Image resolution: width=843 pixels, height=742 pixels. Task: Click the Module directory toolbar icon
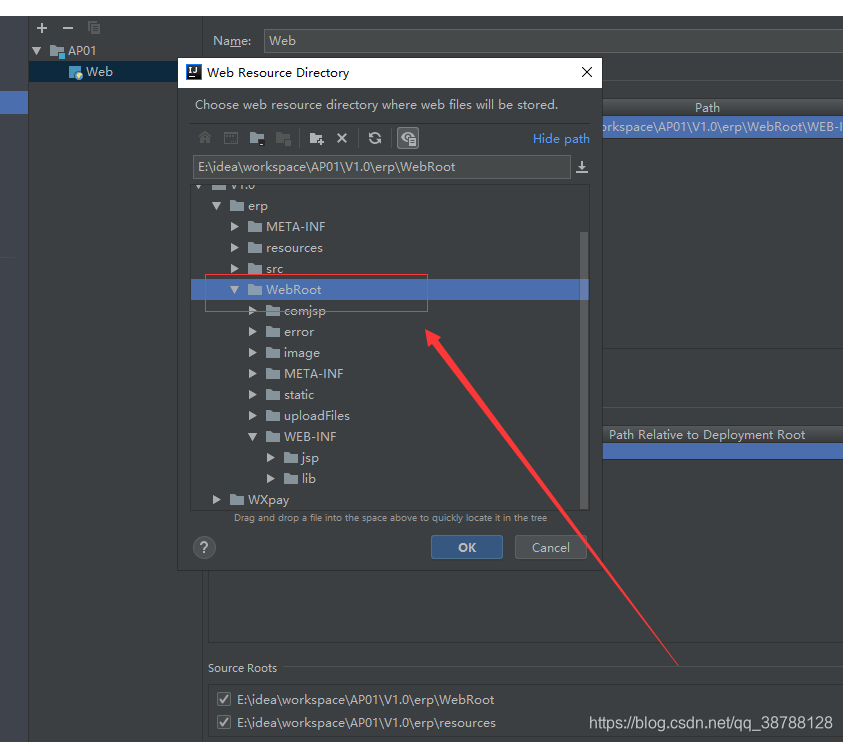[x=283, y=138]
